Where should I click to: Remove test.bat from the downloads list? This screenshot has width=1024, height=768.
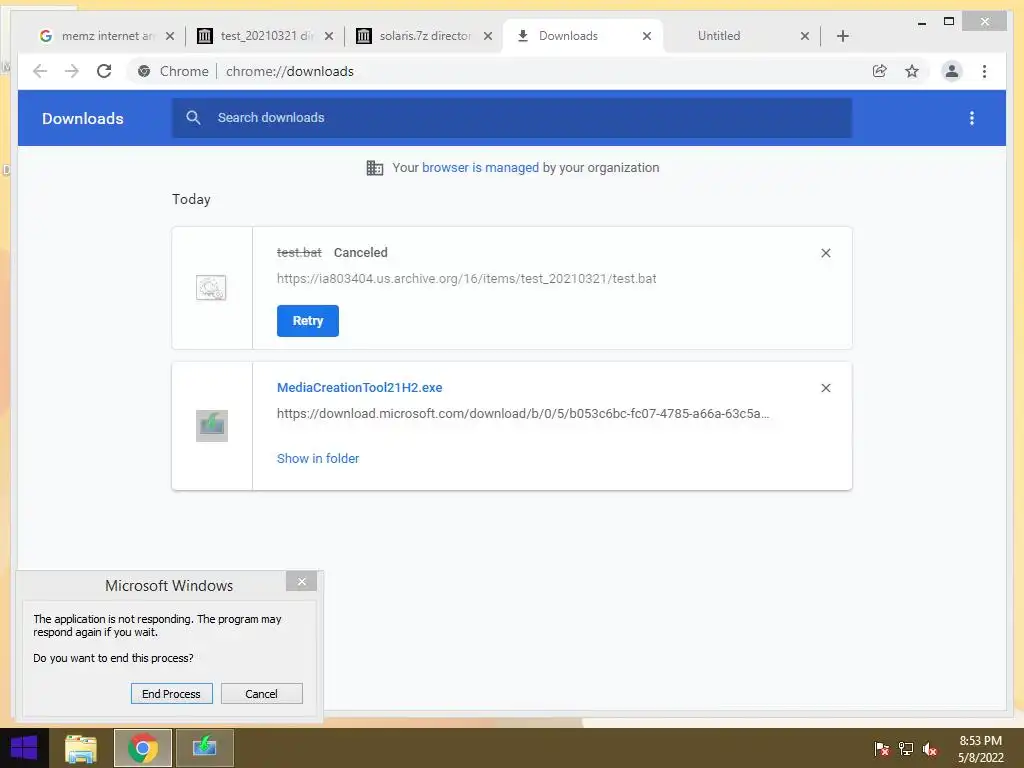[825, 253]
